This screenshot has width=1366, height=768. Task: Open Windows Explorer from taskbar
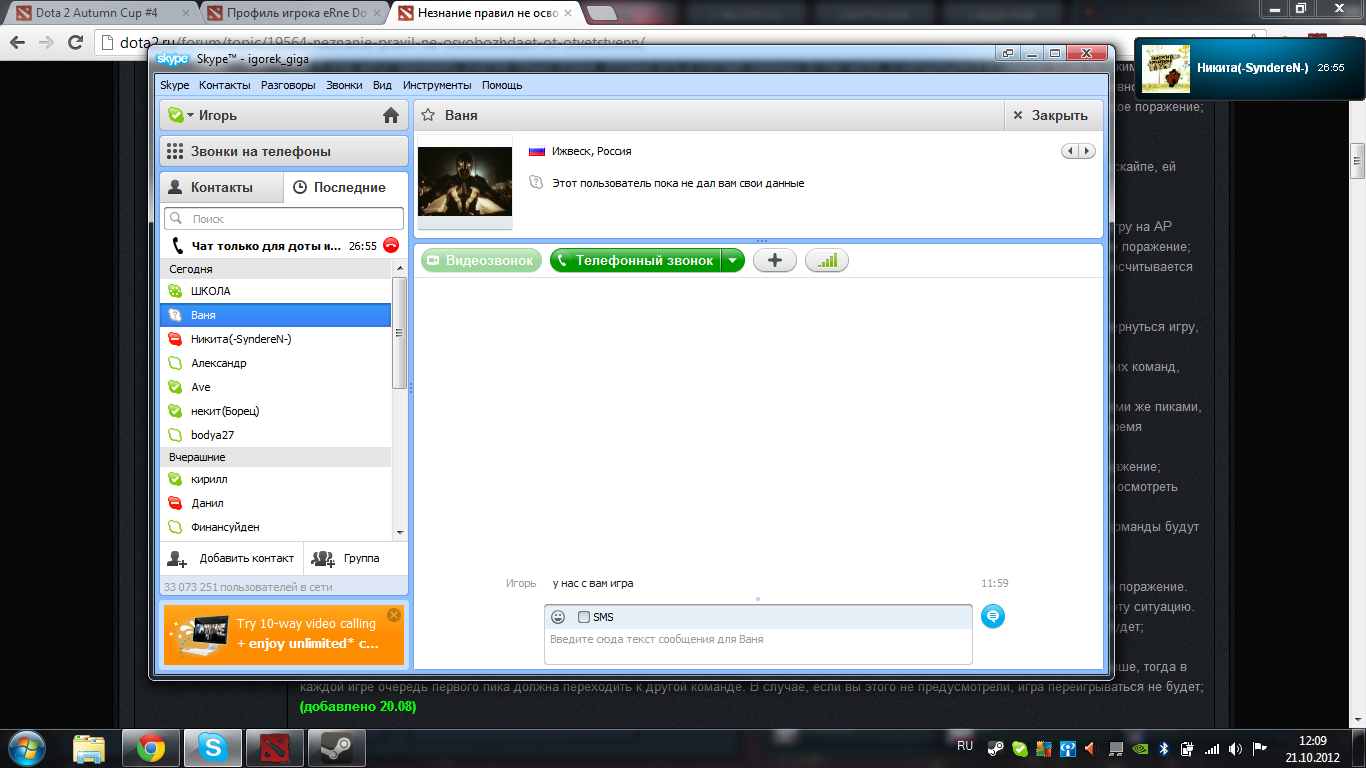tap(90, 747)
